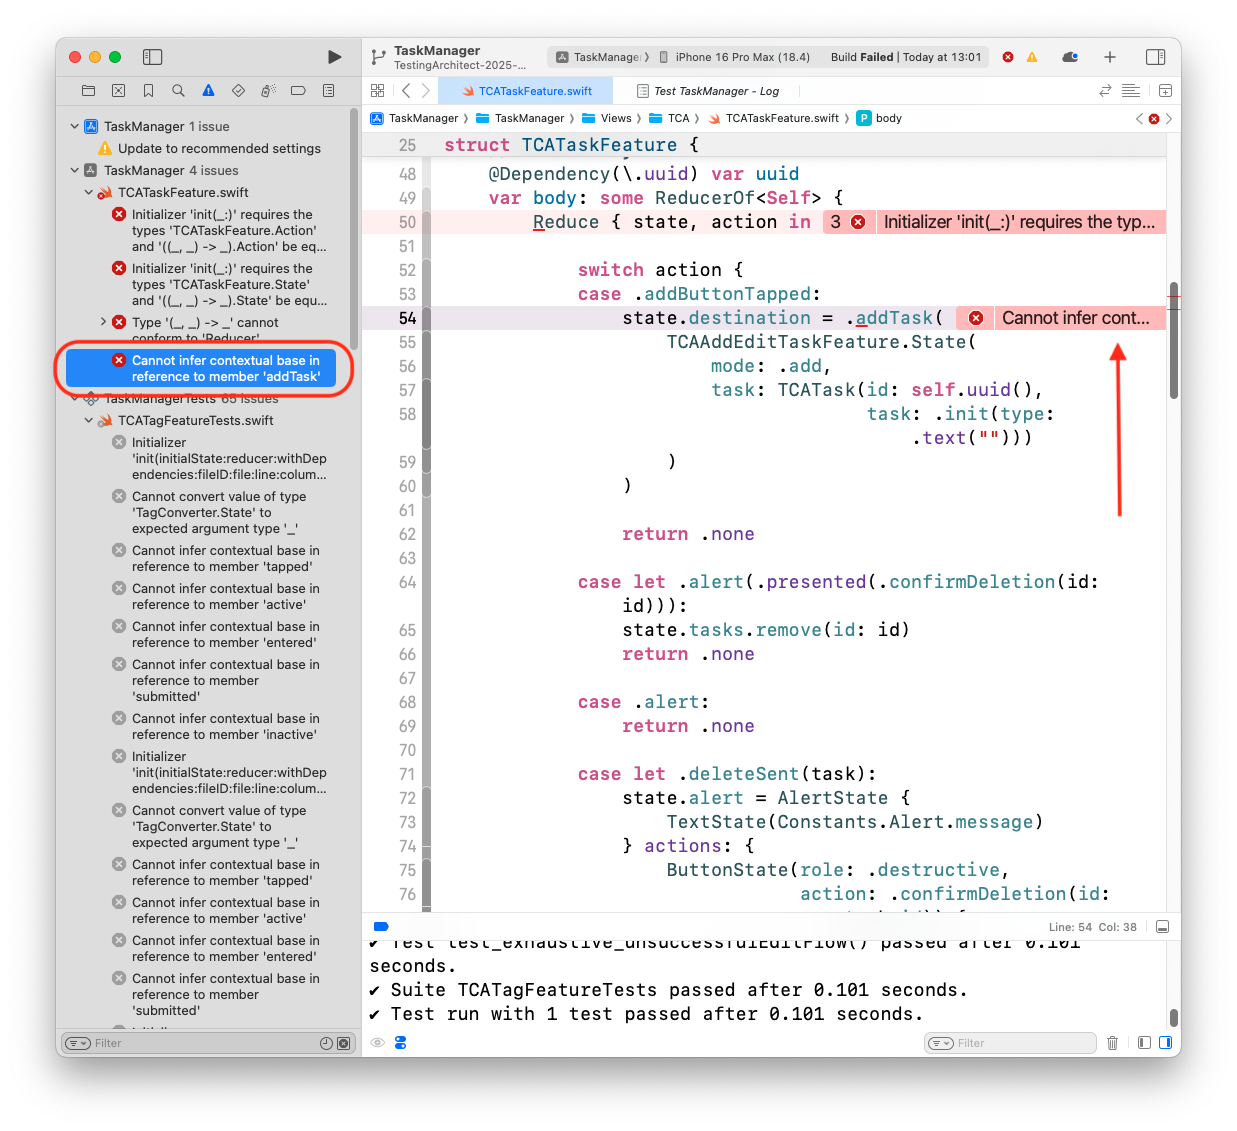The height and width of the screenshot is (1131, 1237).
Task: Click the plus Library button in toolbar
Action: 1109,57
